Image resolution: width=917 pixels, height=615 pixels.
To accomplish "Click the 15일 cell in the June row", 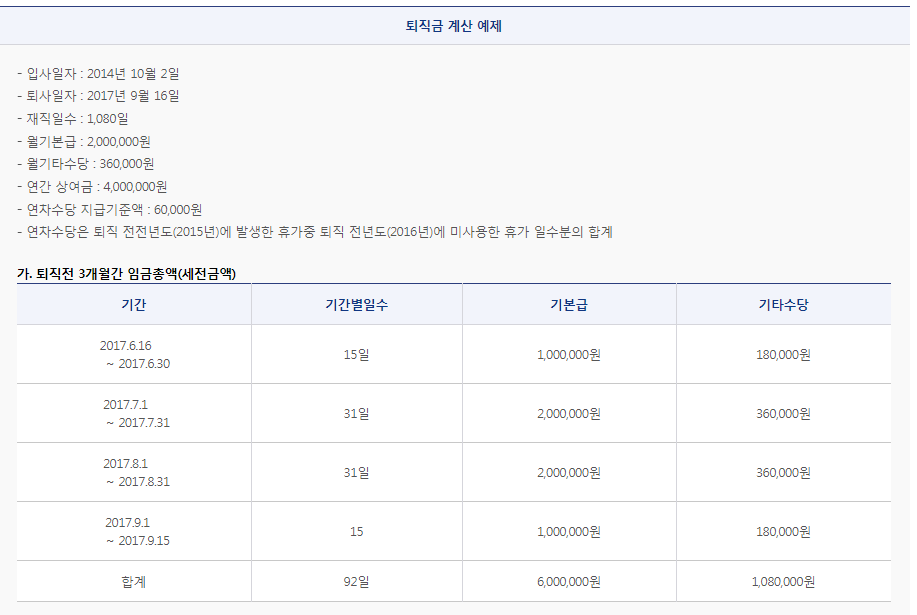I will pos(357,355).
